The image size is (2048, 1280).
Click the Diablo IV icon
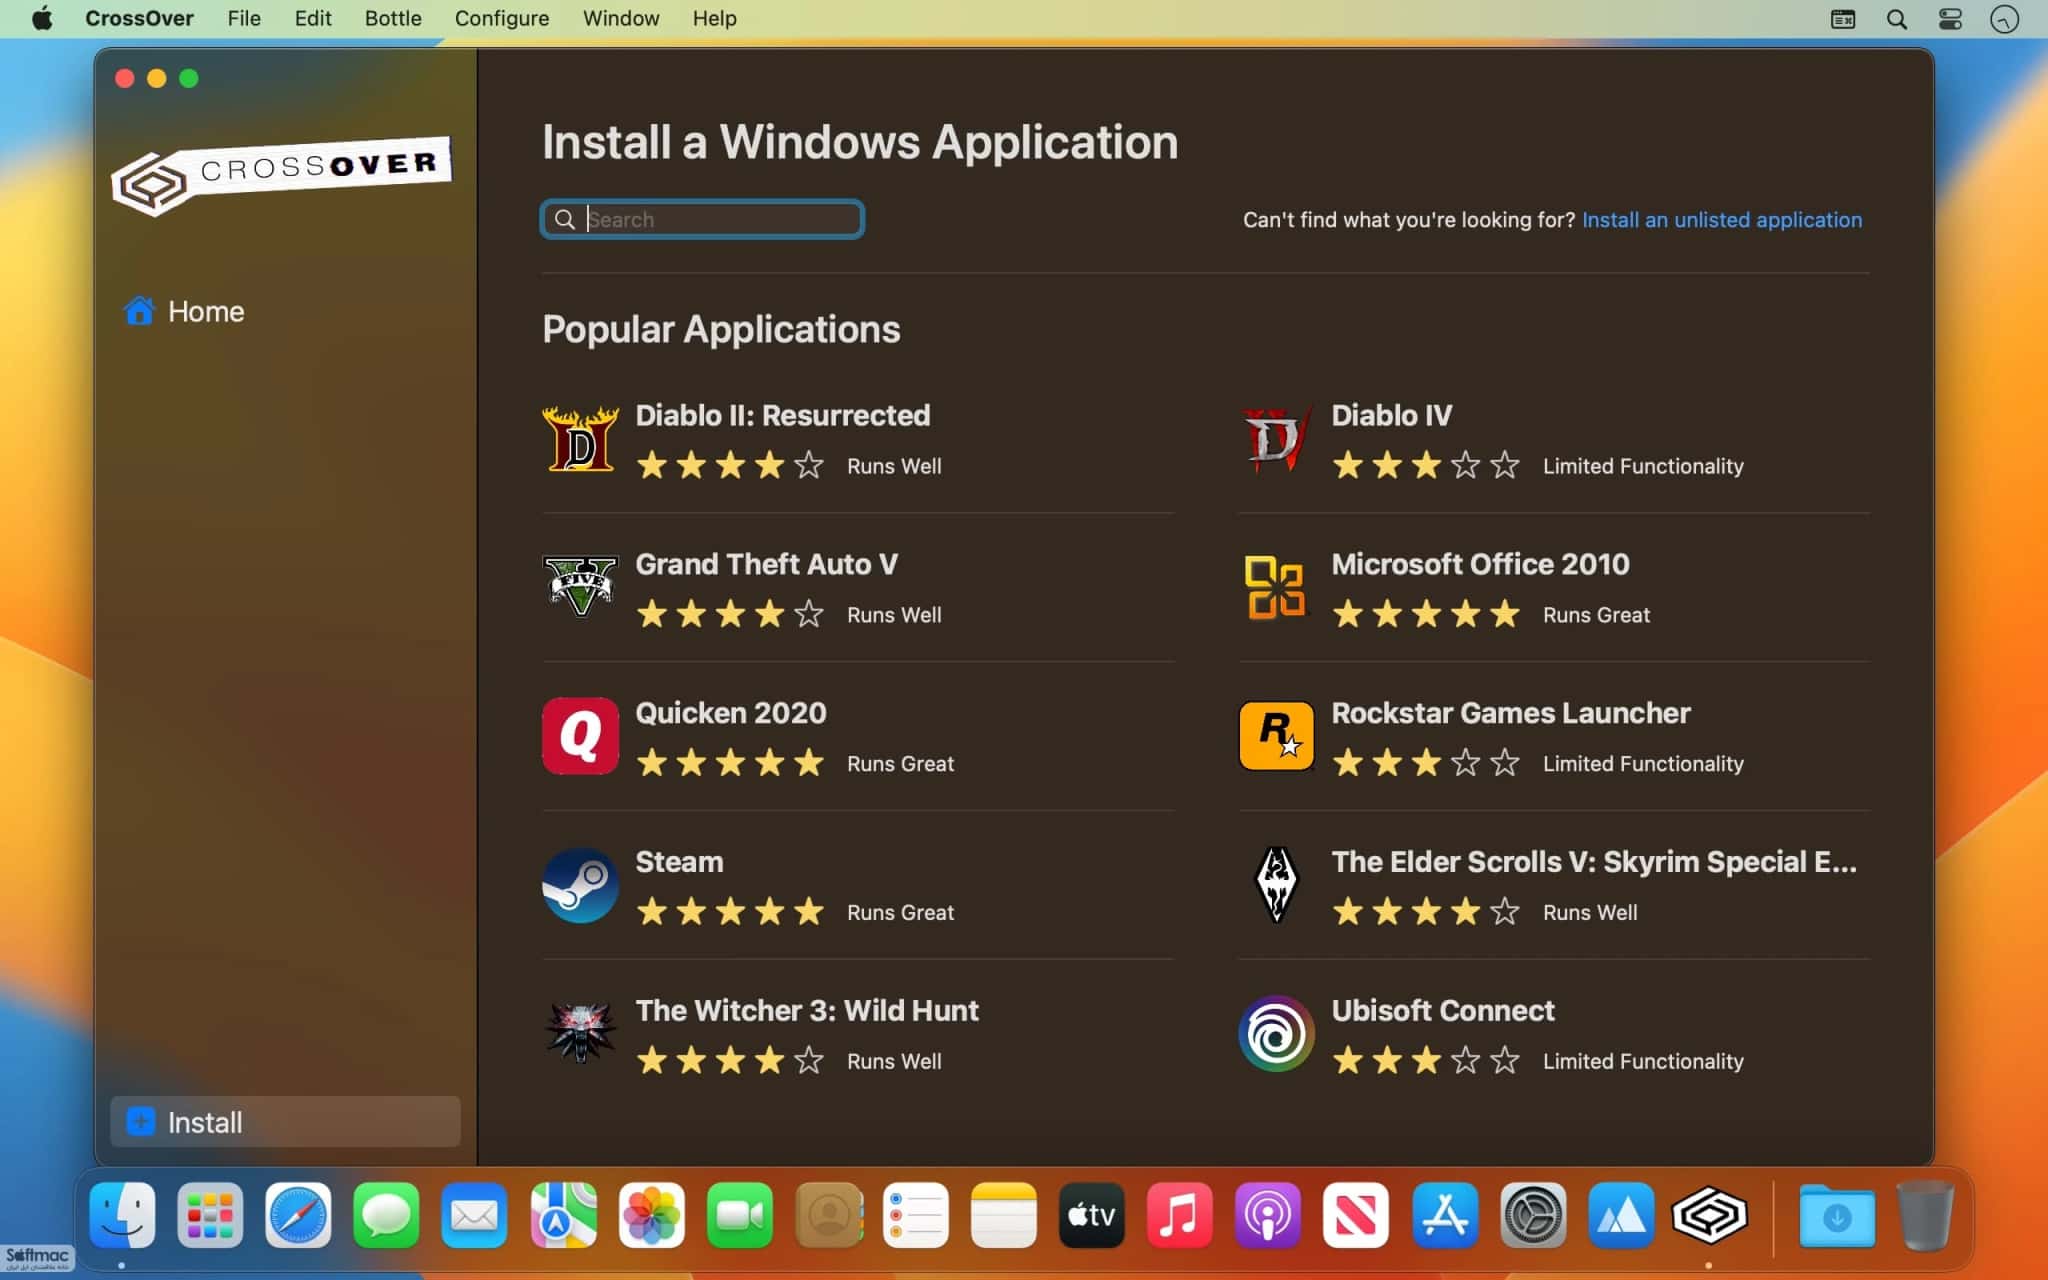1276,439
